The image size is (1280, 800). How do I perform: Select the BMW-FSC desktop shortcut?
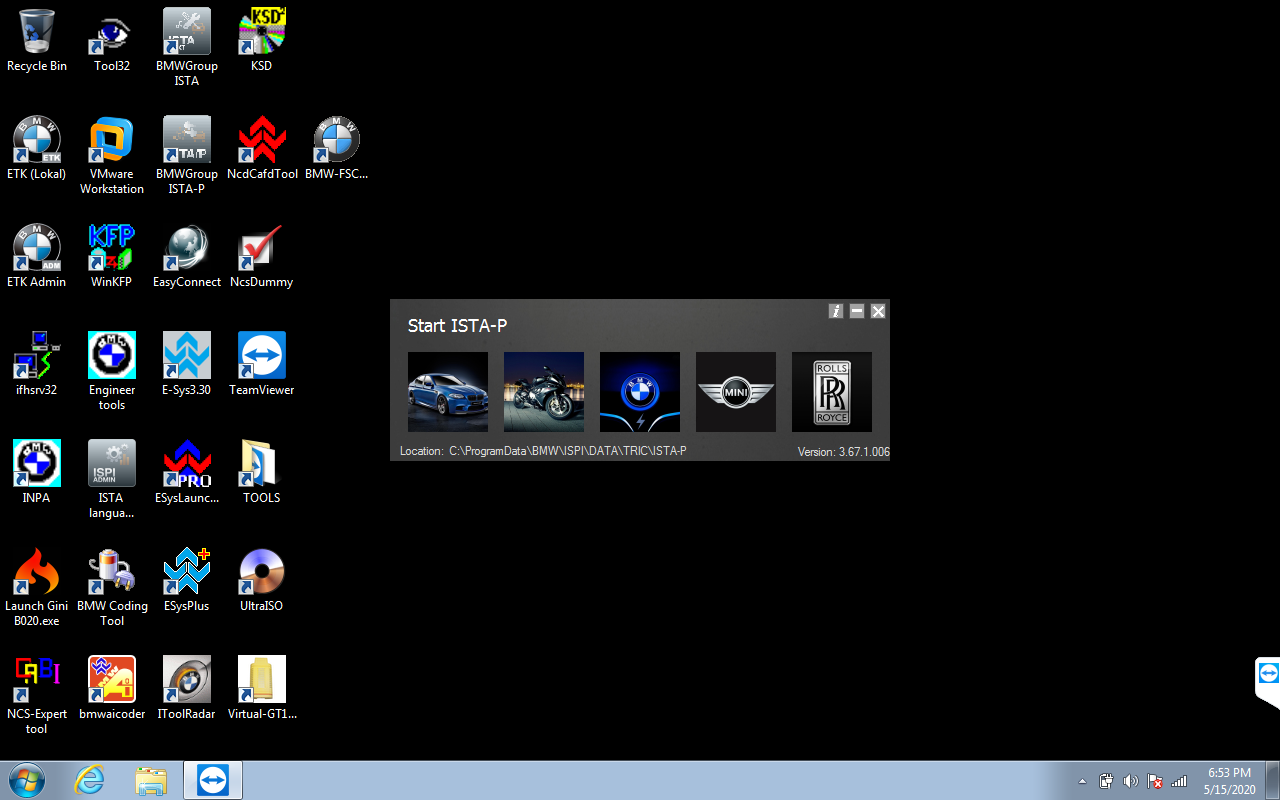(x=337, y=148)
